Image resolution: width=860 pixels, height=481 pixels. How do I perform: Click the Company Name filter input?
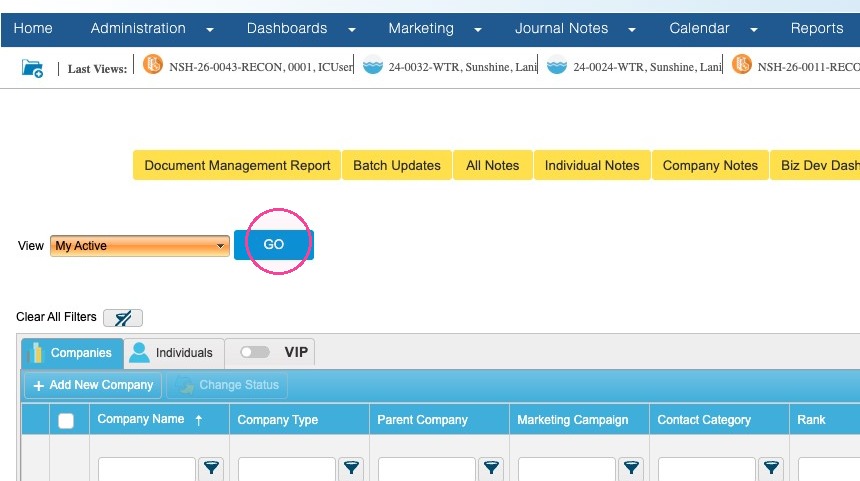pos(147,469)
